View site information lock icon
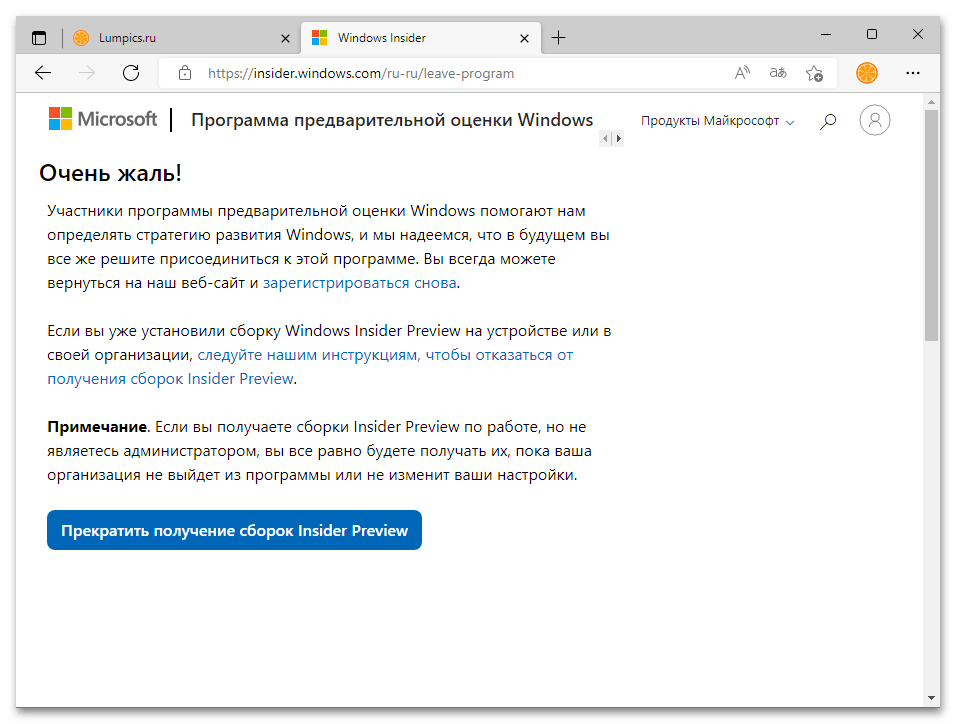This screenshot has height=724, width=956. (x=185, y=73)
